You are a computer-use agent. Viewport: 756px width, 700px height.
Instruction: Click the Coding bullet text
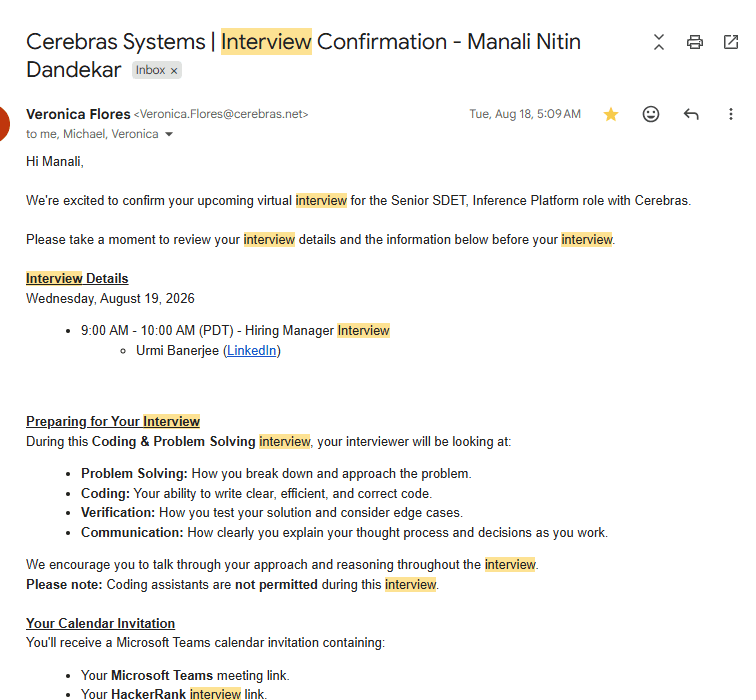point(256,494)
